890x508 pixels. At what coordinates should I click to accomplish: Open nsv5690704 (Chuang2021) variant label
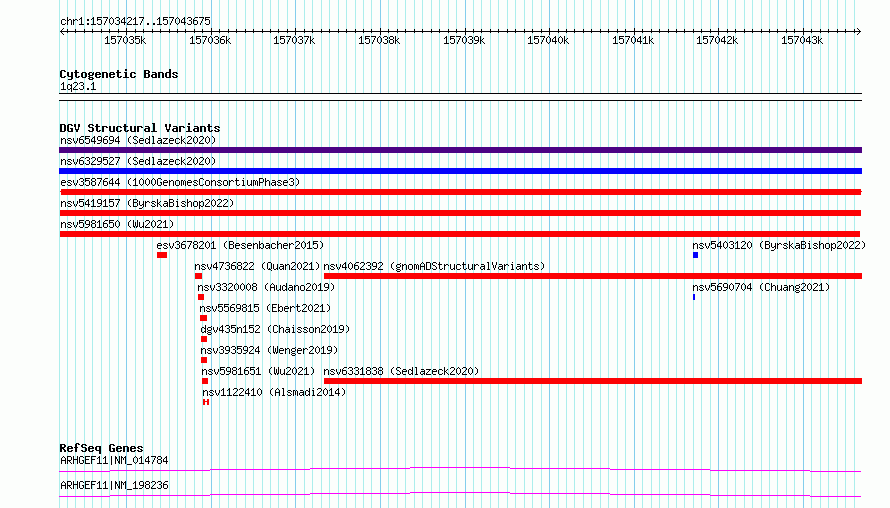point(761,287)
